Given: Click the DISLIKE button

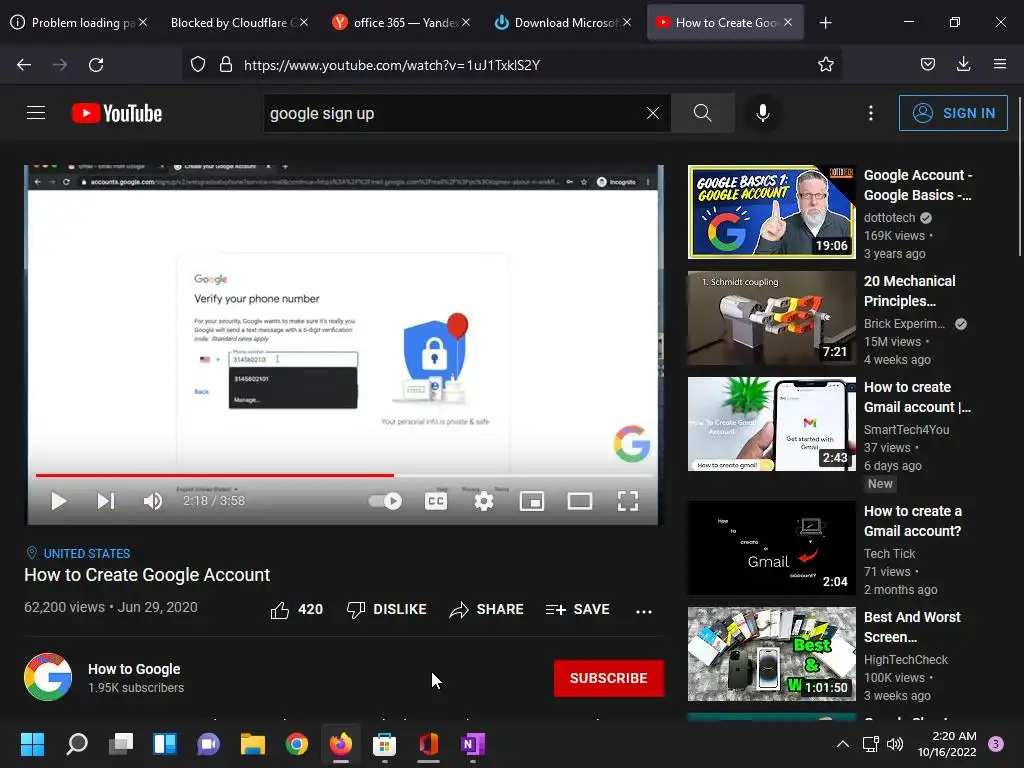Looking at the screenshot, I should 387,610.
